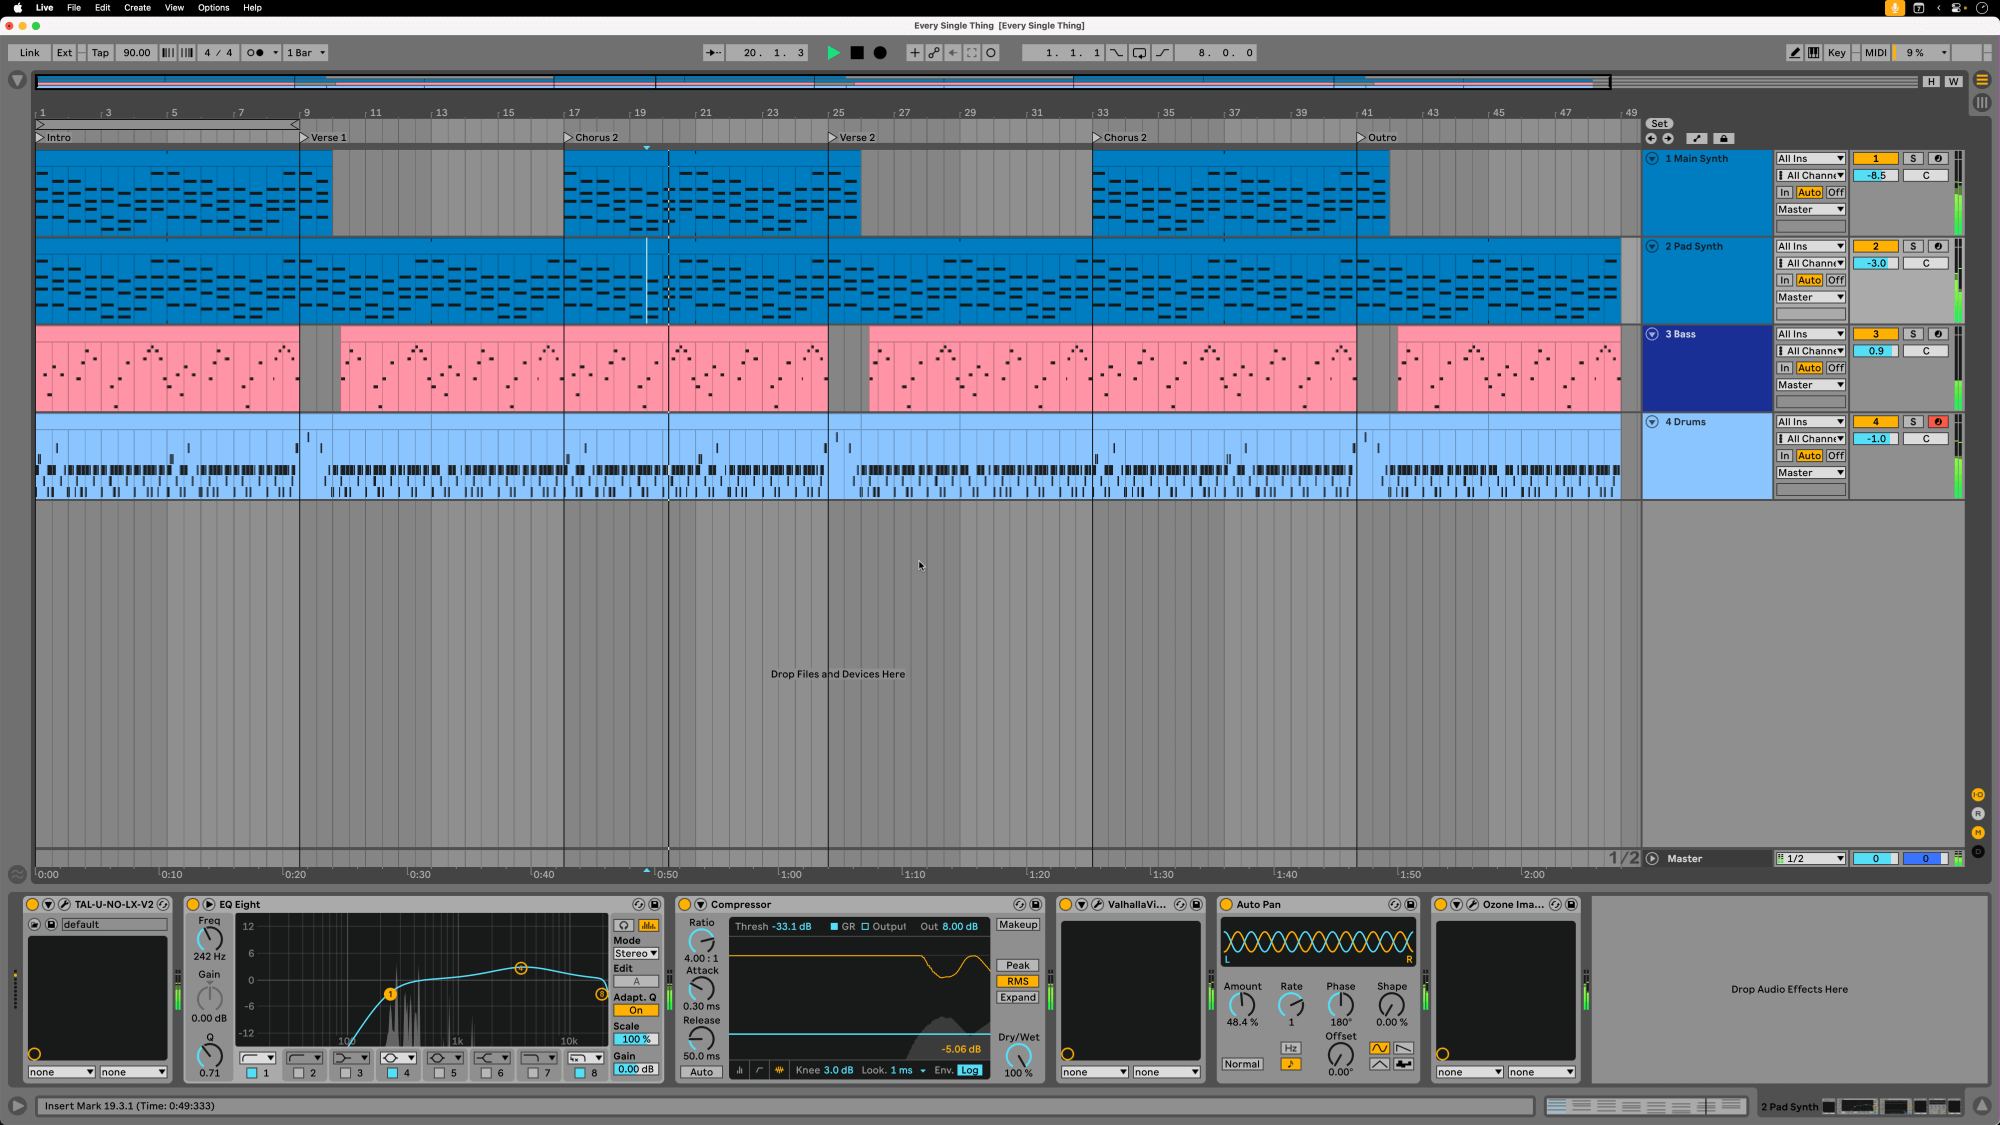Open 1 Main Synth All Ins input dropdown
The width and height of the screenshot is (2000, 1125).
click(x=1811, y=159)
